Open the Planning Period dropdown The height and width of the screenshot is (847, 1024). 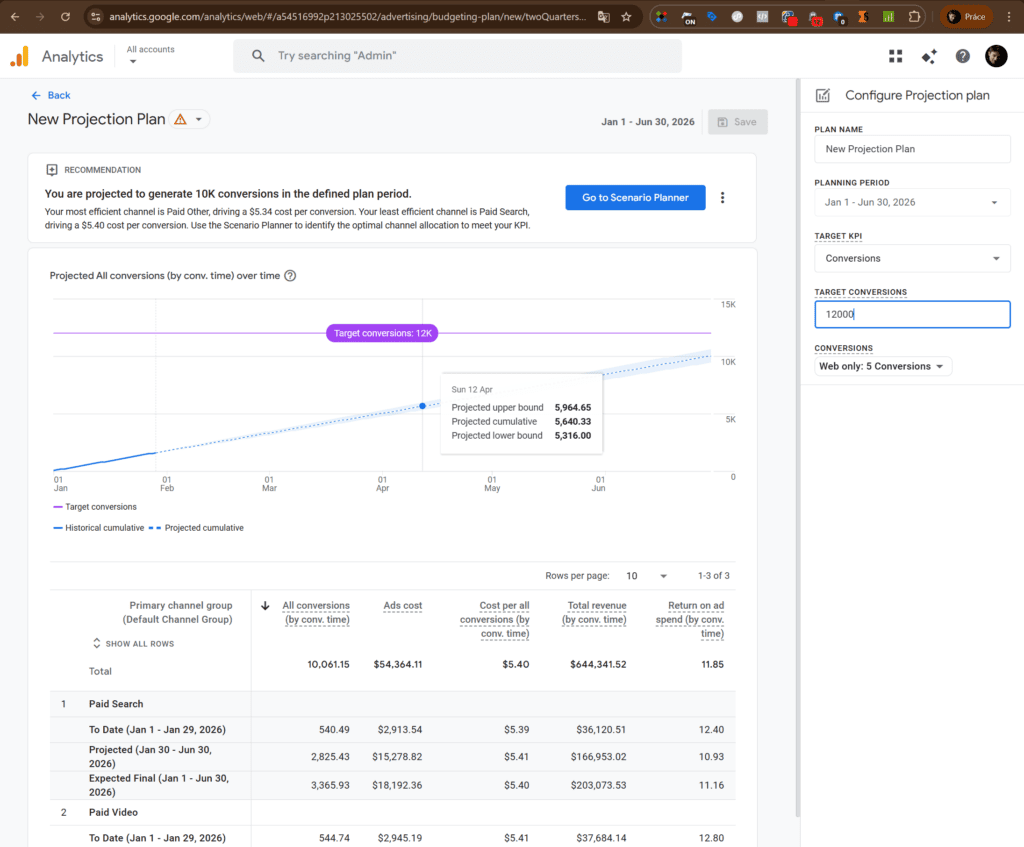click(x=911, y=203)
